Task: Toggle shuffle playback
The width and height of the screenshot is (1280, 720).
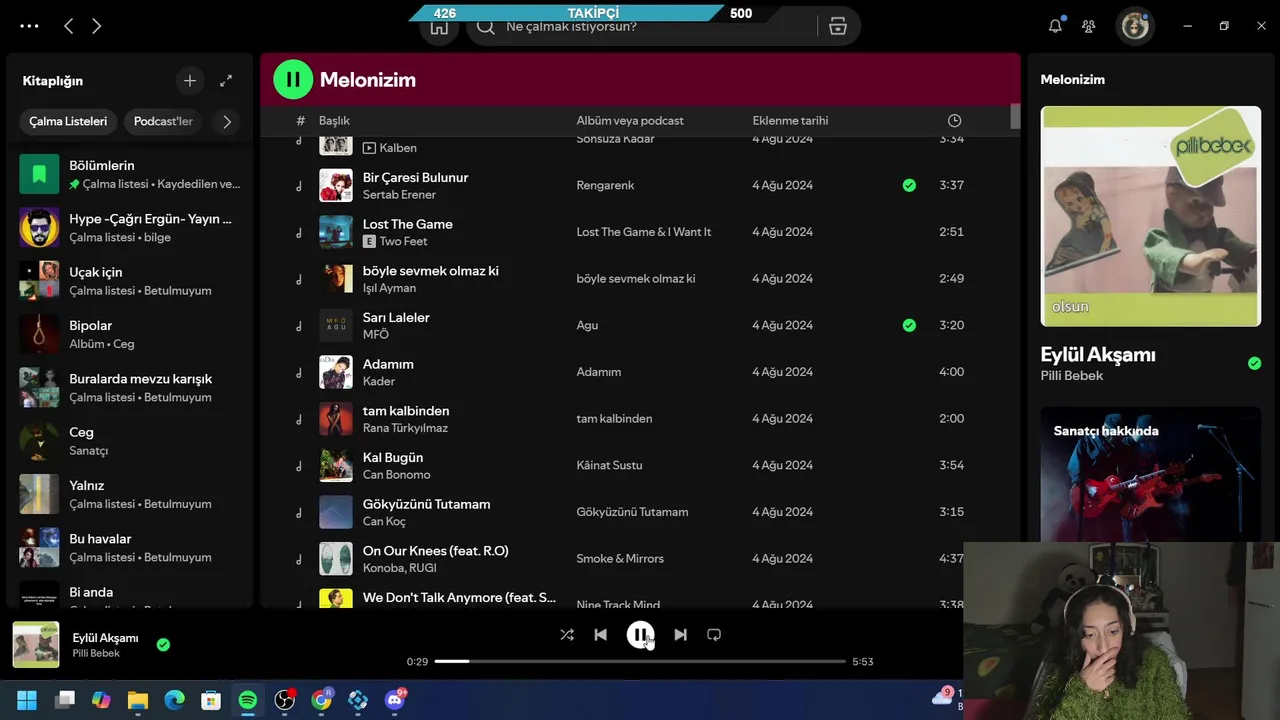Action: click(x=567, y=635)
